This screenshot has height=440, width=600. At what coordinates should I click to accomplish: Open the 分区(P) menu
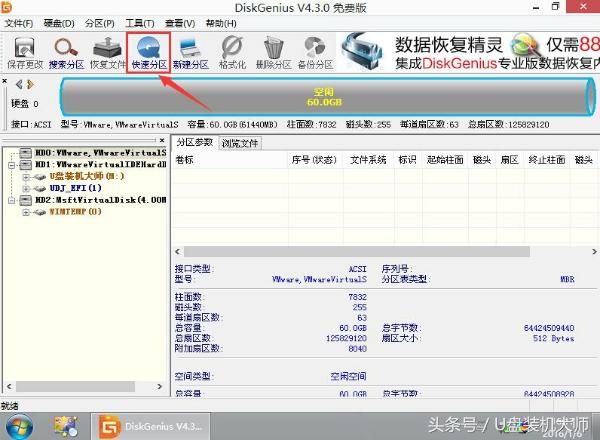point(99,24)
